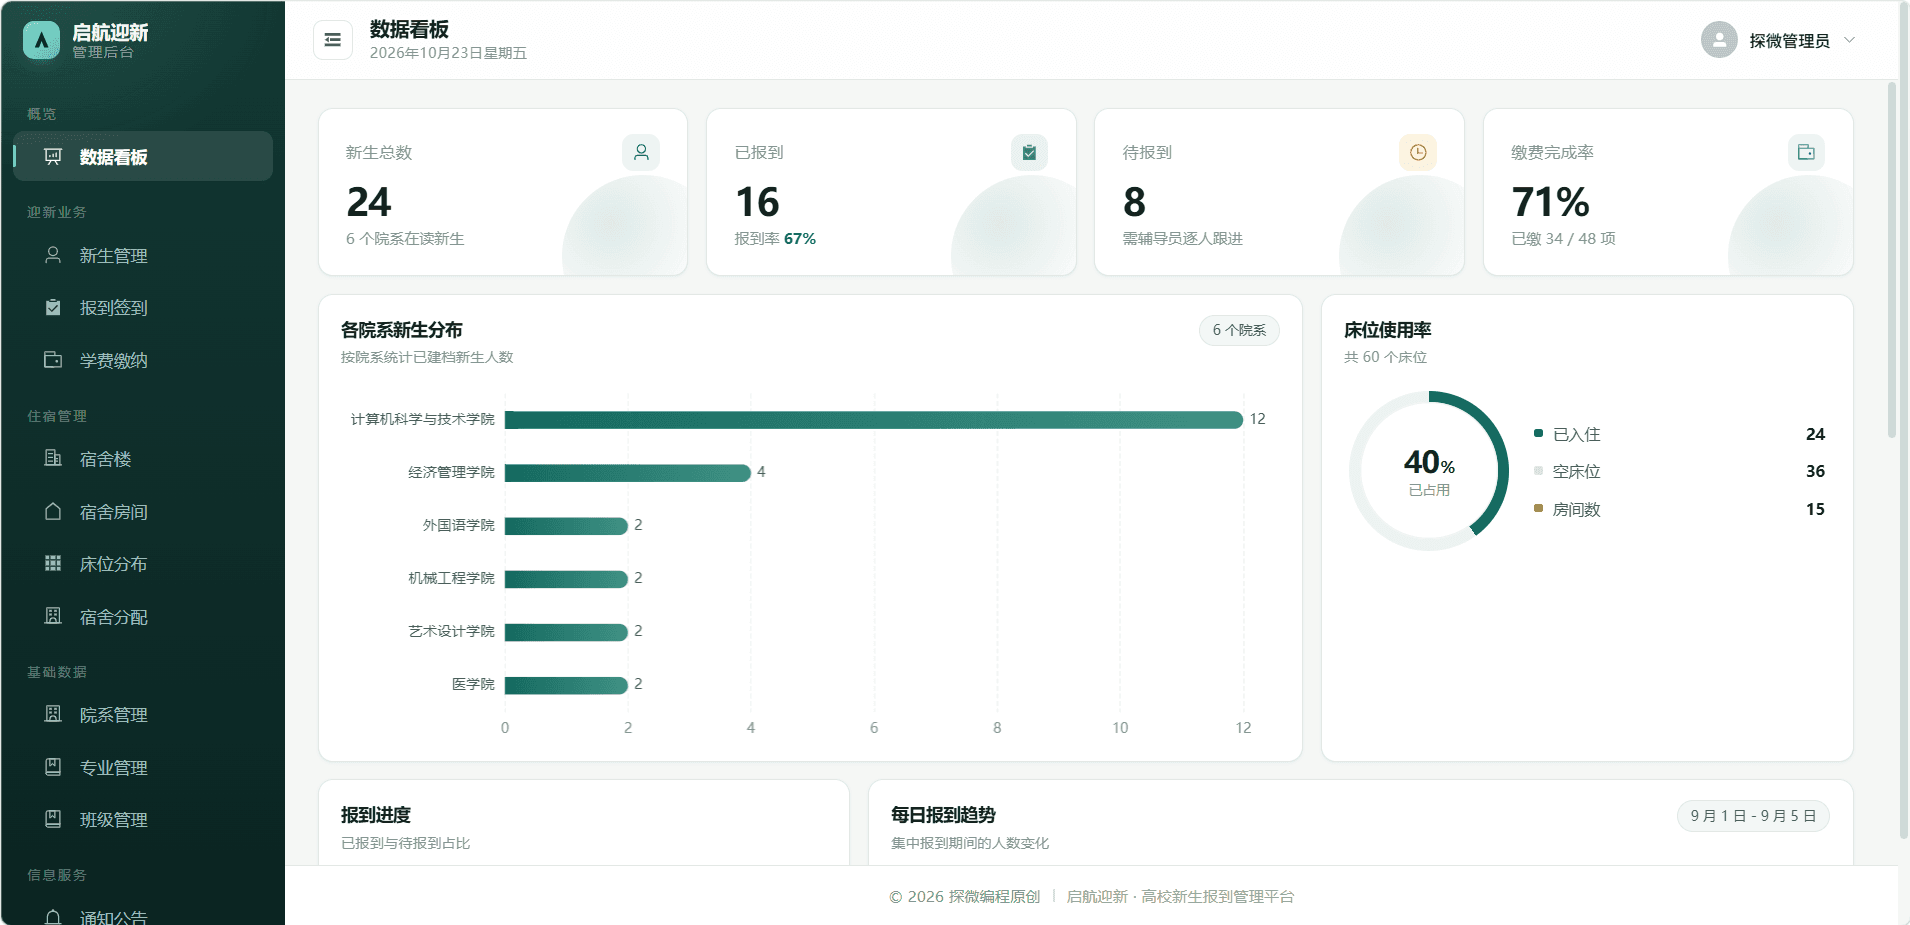Click the person icon on 新生总数 card
The height and width of the screenshot is (925, 1910).
(x=641, y=152)
